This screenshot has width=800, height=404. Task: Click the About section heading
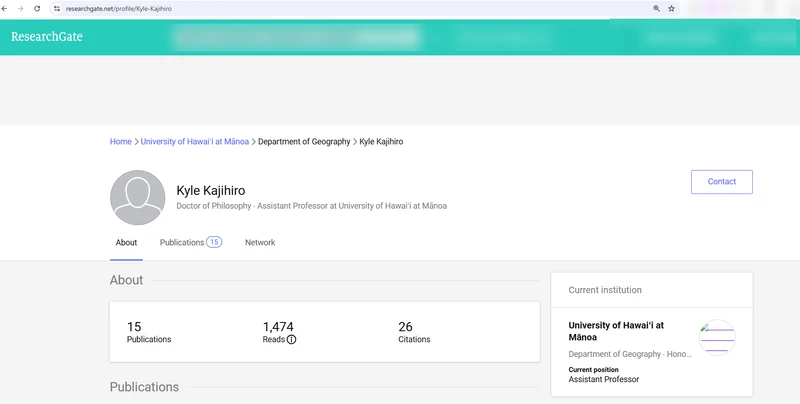tap(127, 280)
